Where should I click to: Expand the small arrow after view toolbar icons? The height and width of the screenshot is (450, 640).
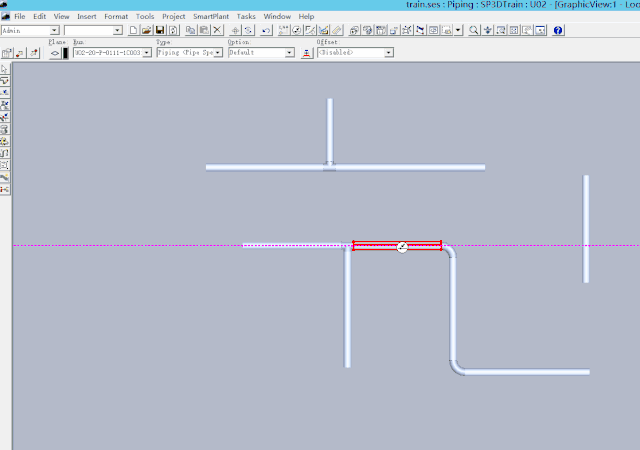pos(458,30)
